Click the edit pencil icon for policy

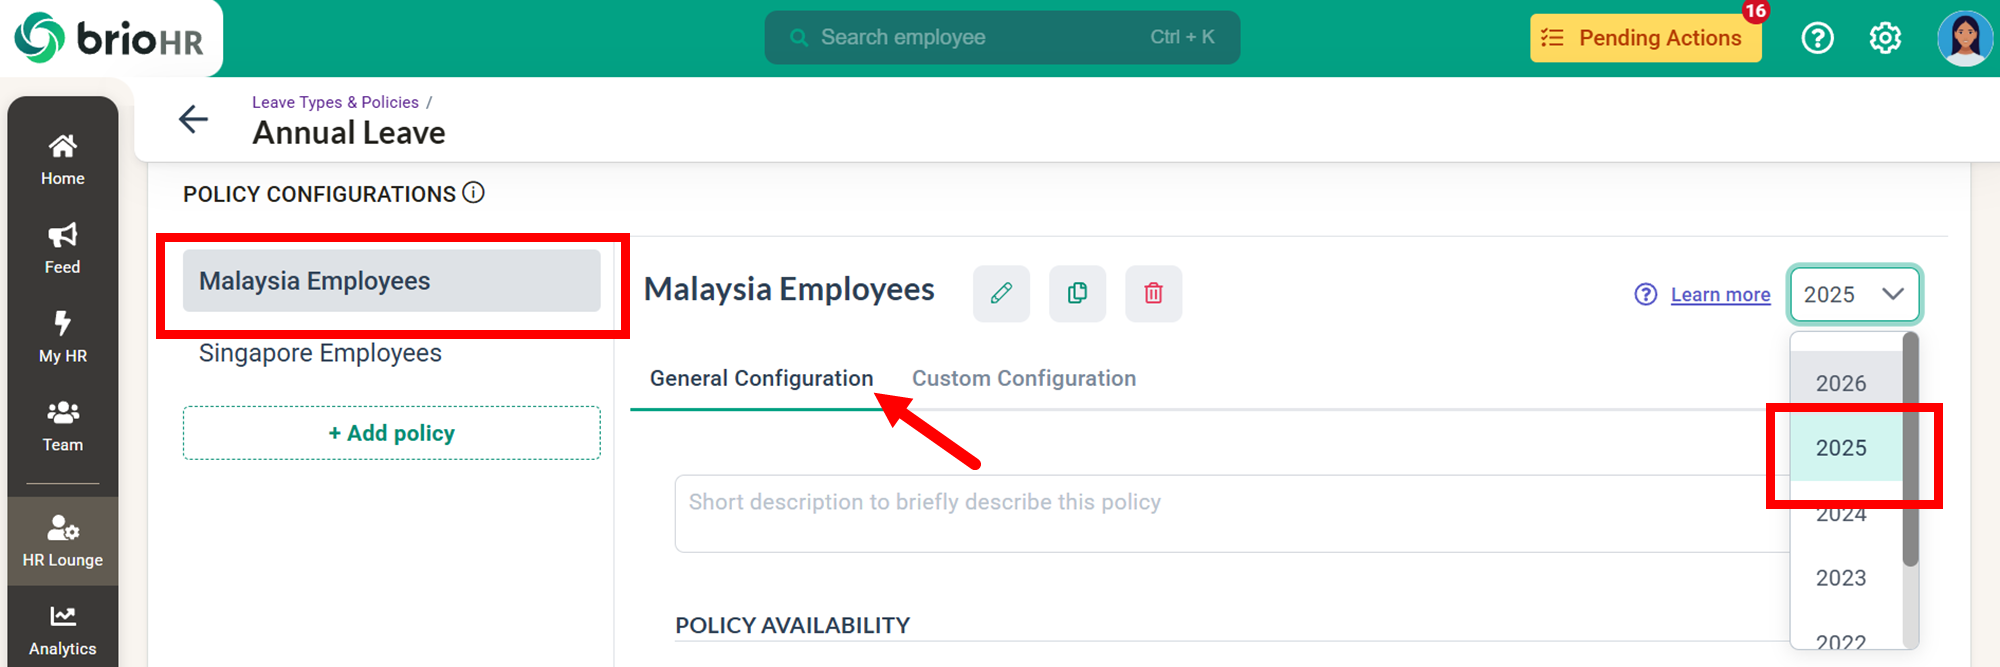(1001, 293)
